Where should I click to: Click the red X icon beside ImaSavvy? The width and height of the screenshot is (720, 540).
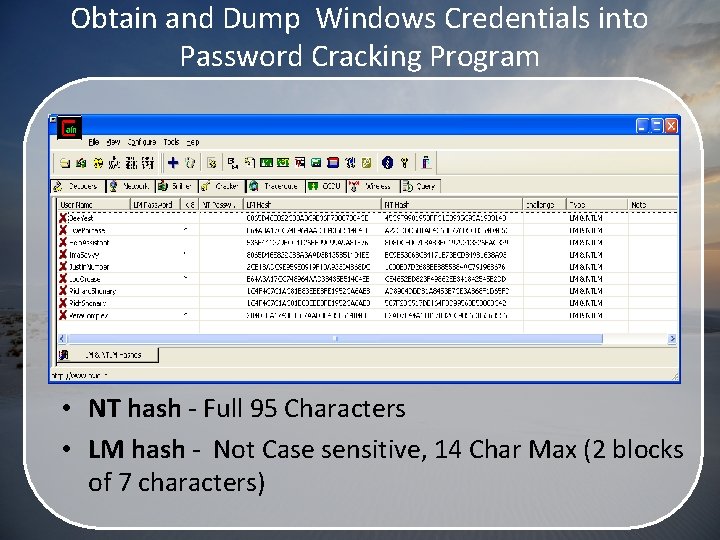tap(63, 254)
